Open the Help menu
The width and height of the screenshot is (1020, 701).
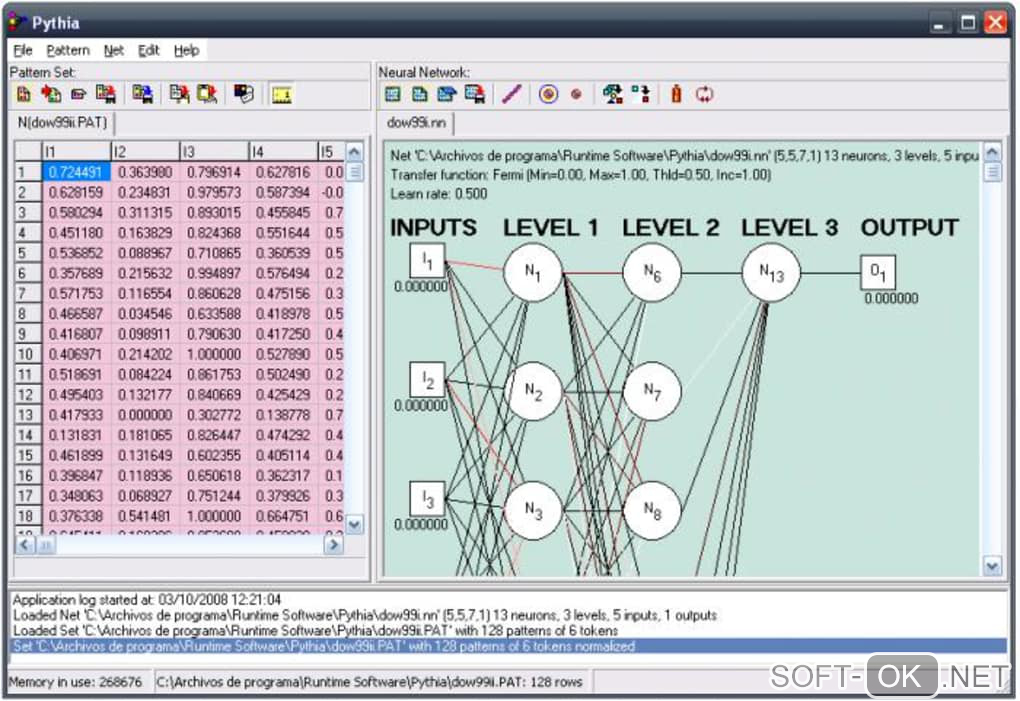[187, 50]
